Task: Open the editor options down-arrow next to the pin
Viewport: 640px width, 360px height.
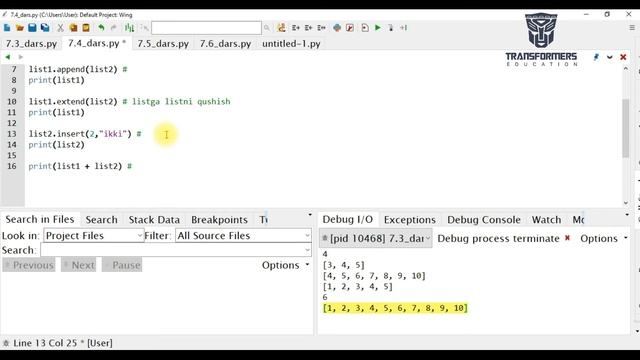Action: point(609,57)
